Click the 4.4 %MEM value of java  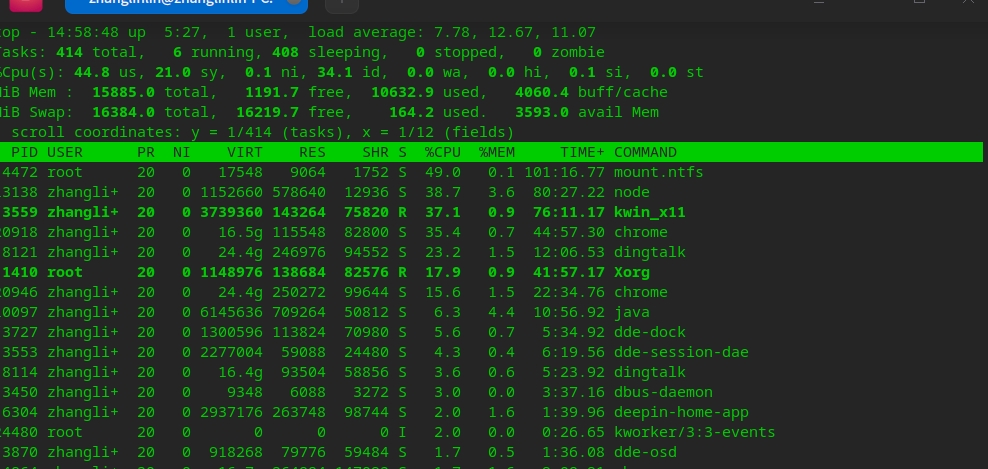pos(502,312)
